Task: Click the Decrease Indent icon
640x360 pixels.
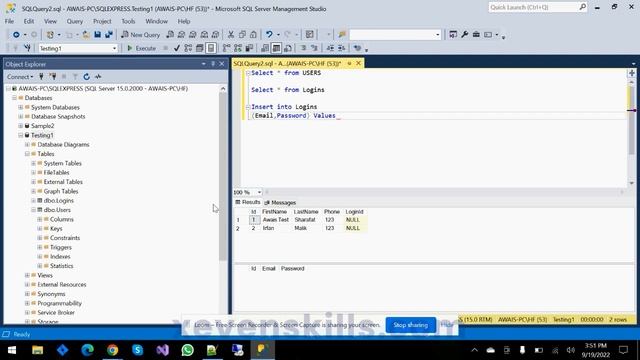Action: pos(330,48)
